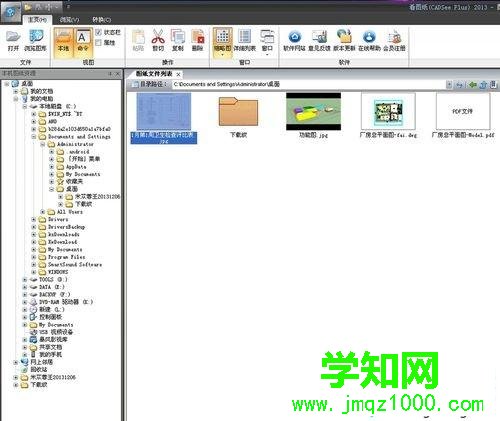The image size is (500, 421).
Task: Collapse the 本地磁盘 (C:) node
Action: 25,107
